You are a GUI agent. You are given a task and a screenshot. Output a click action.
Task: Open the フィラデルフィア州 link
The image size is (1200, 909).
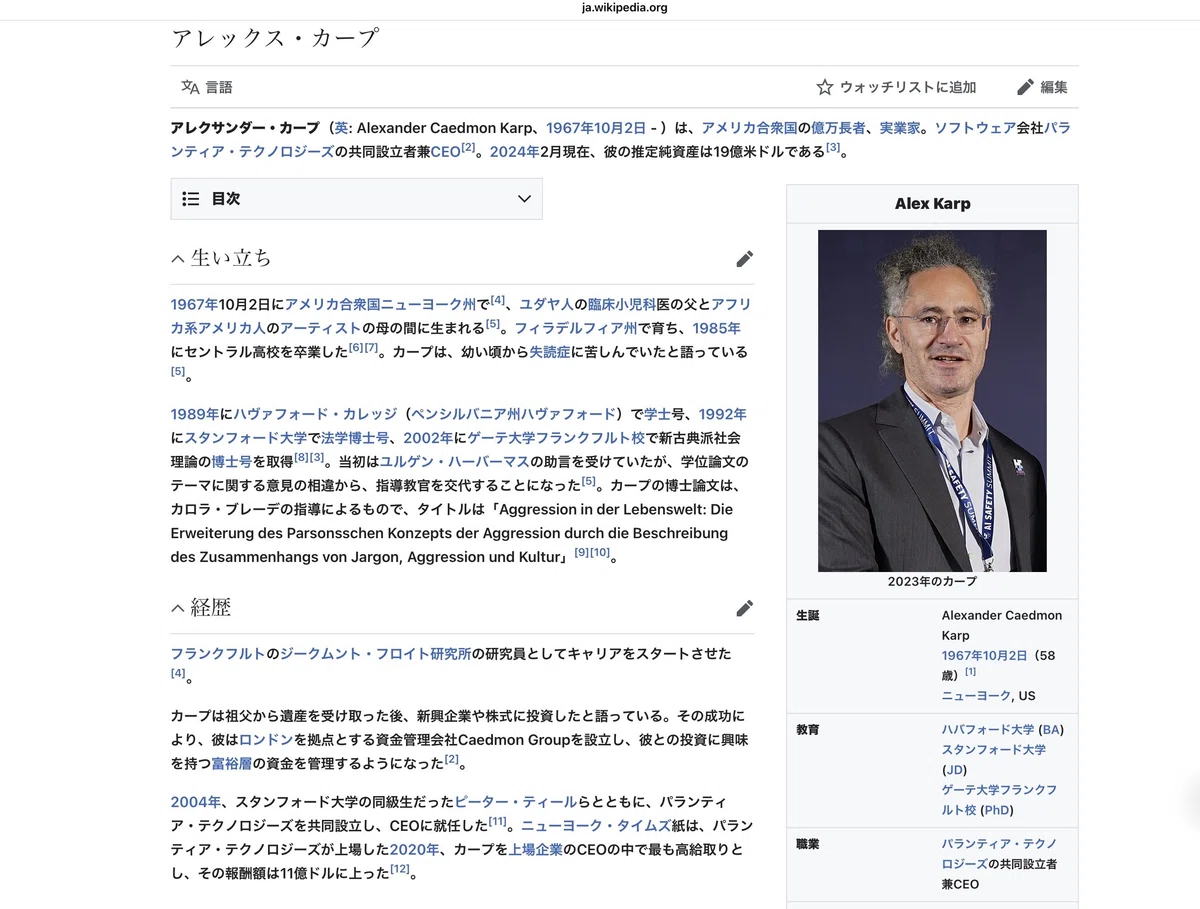(x=576, y=328)
